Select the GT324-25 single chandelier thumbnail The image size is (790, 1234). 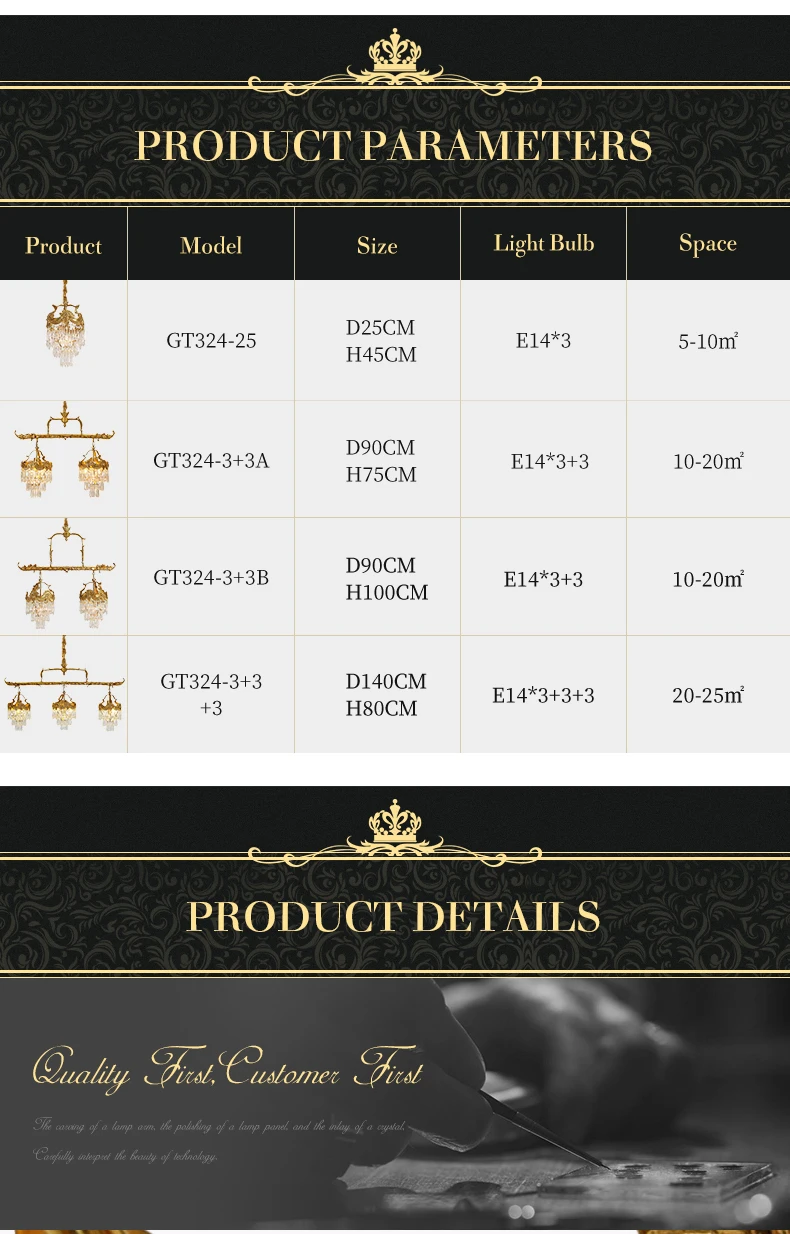tap(65, 324)
